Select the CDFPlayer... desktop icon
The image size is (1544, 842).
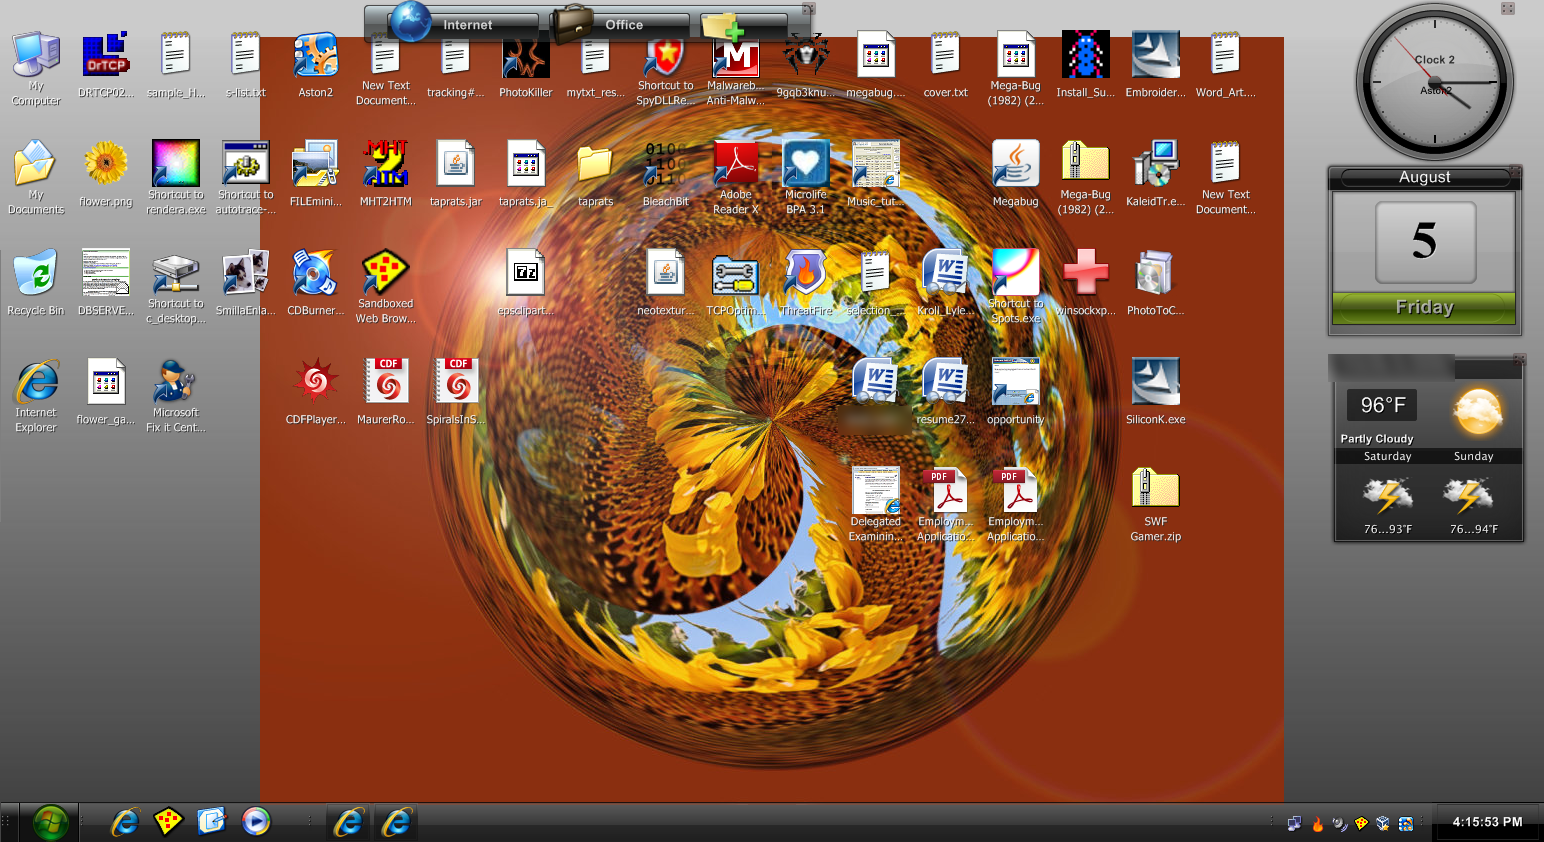pyautogui.click(x=316, y=391)
